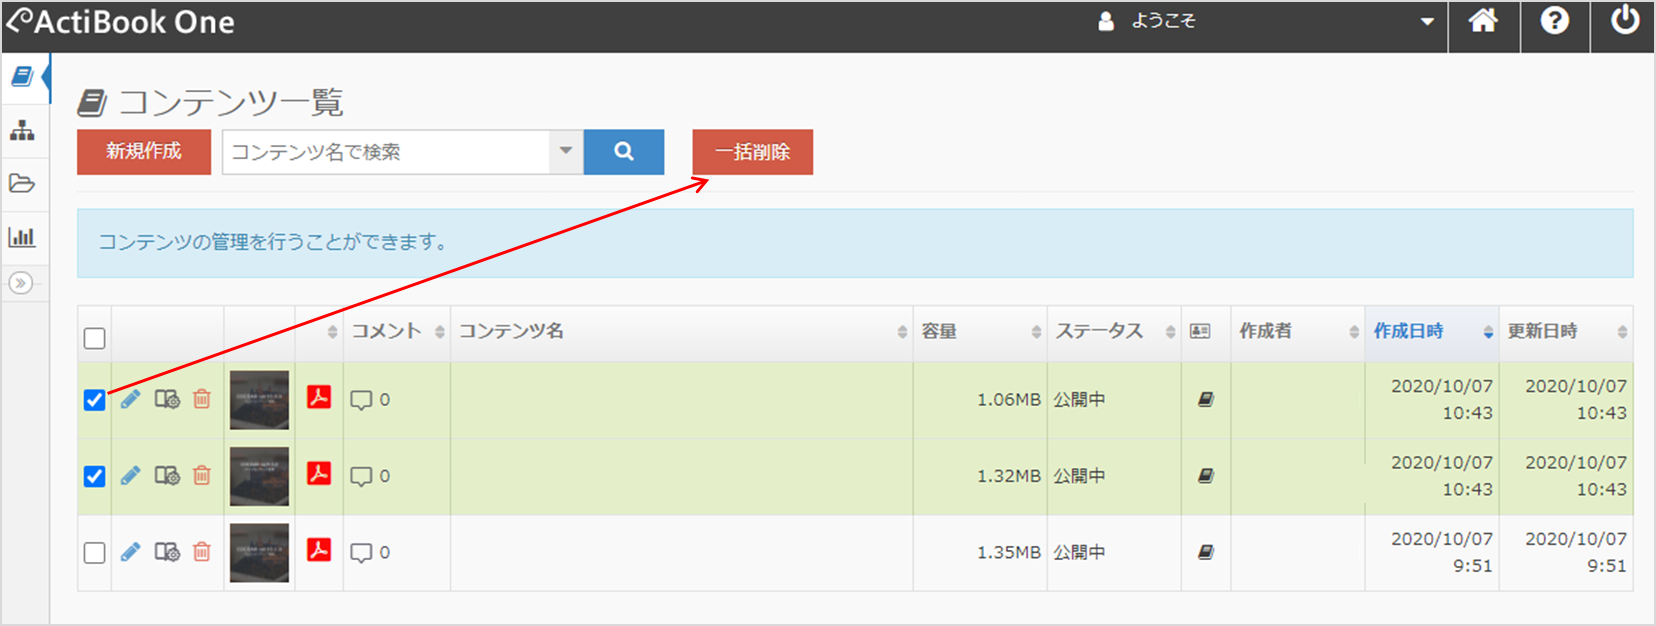Open the statistics bar chart sidebar icon

click(22, 237)
